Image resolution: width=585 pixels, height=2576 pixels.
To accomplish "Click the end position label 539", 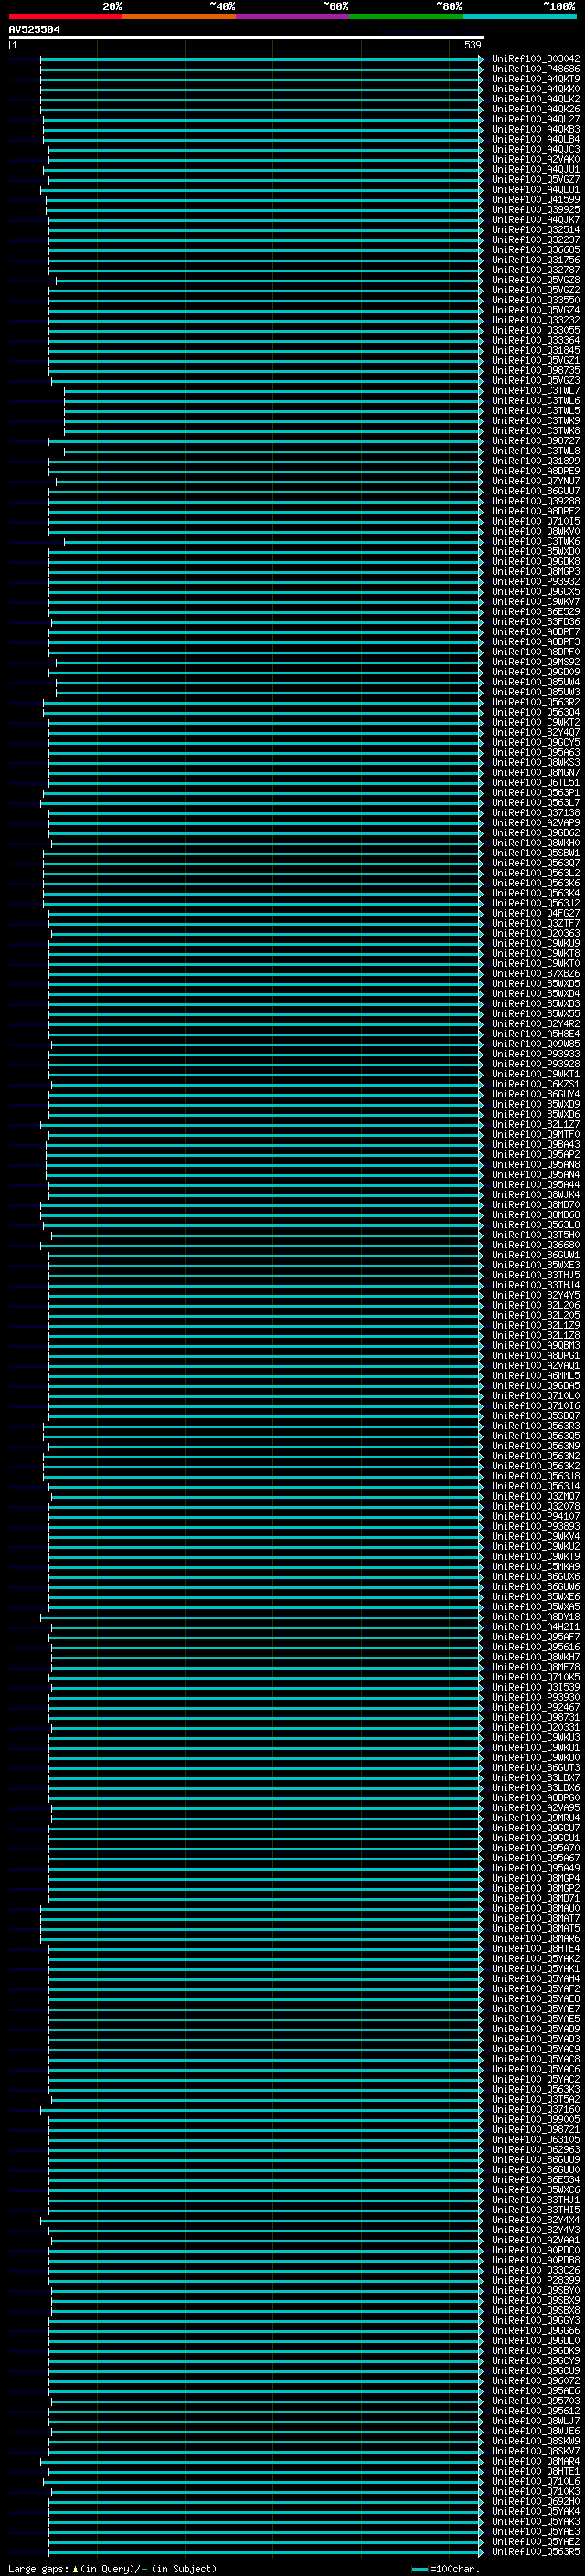I will 472,45.
